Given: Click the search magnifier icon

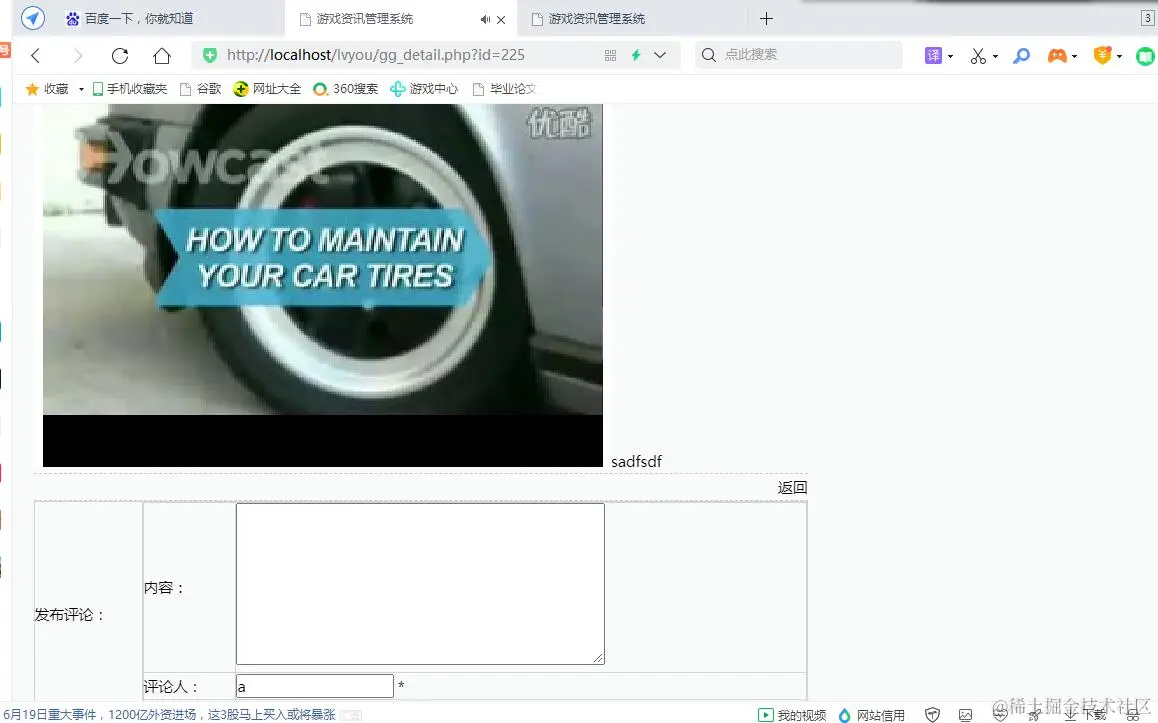Looking at the screenshot, I should point(708,55).
